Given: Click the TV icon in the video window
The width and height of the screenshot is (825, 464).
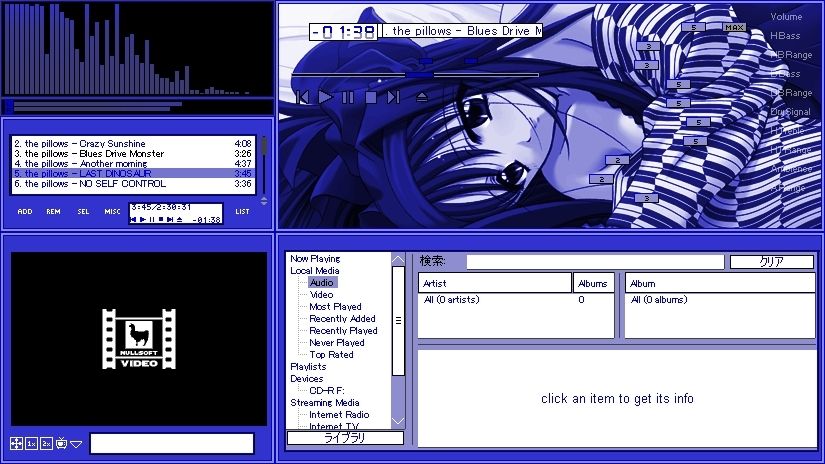Looking at the screenshot, I should 62,443.
